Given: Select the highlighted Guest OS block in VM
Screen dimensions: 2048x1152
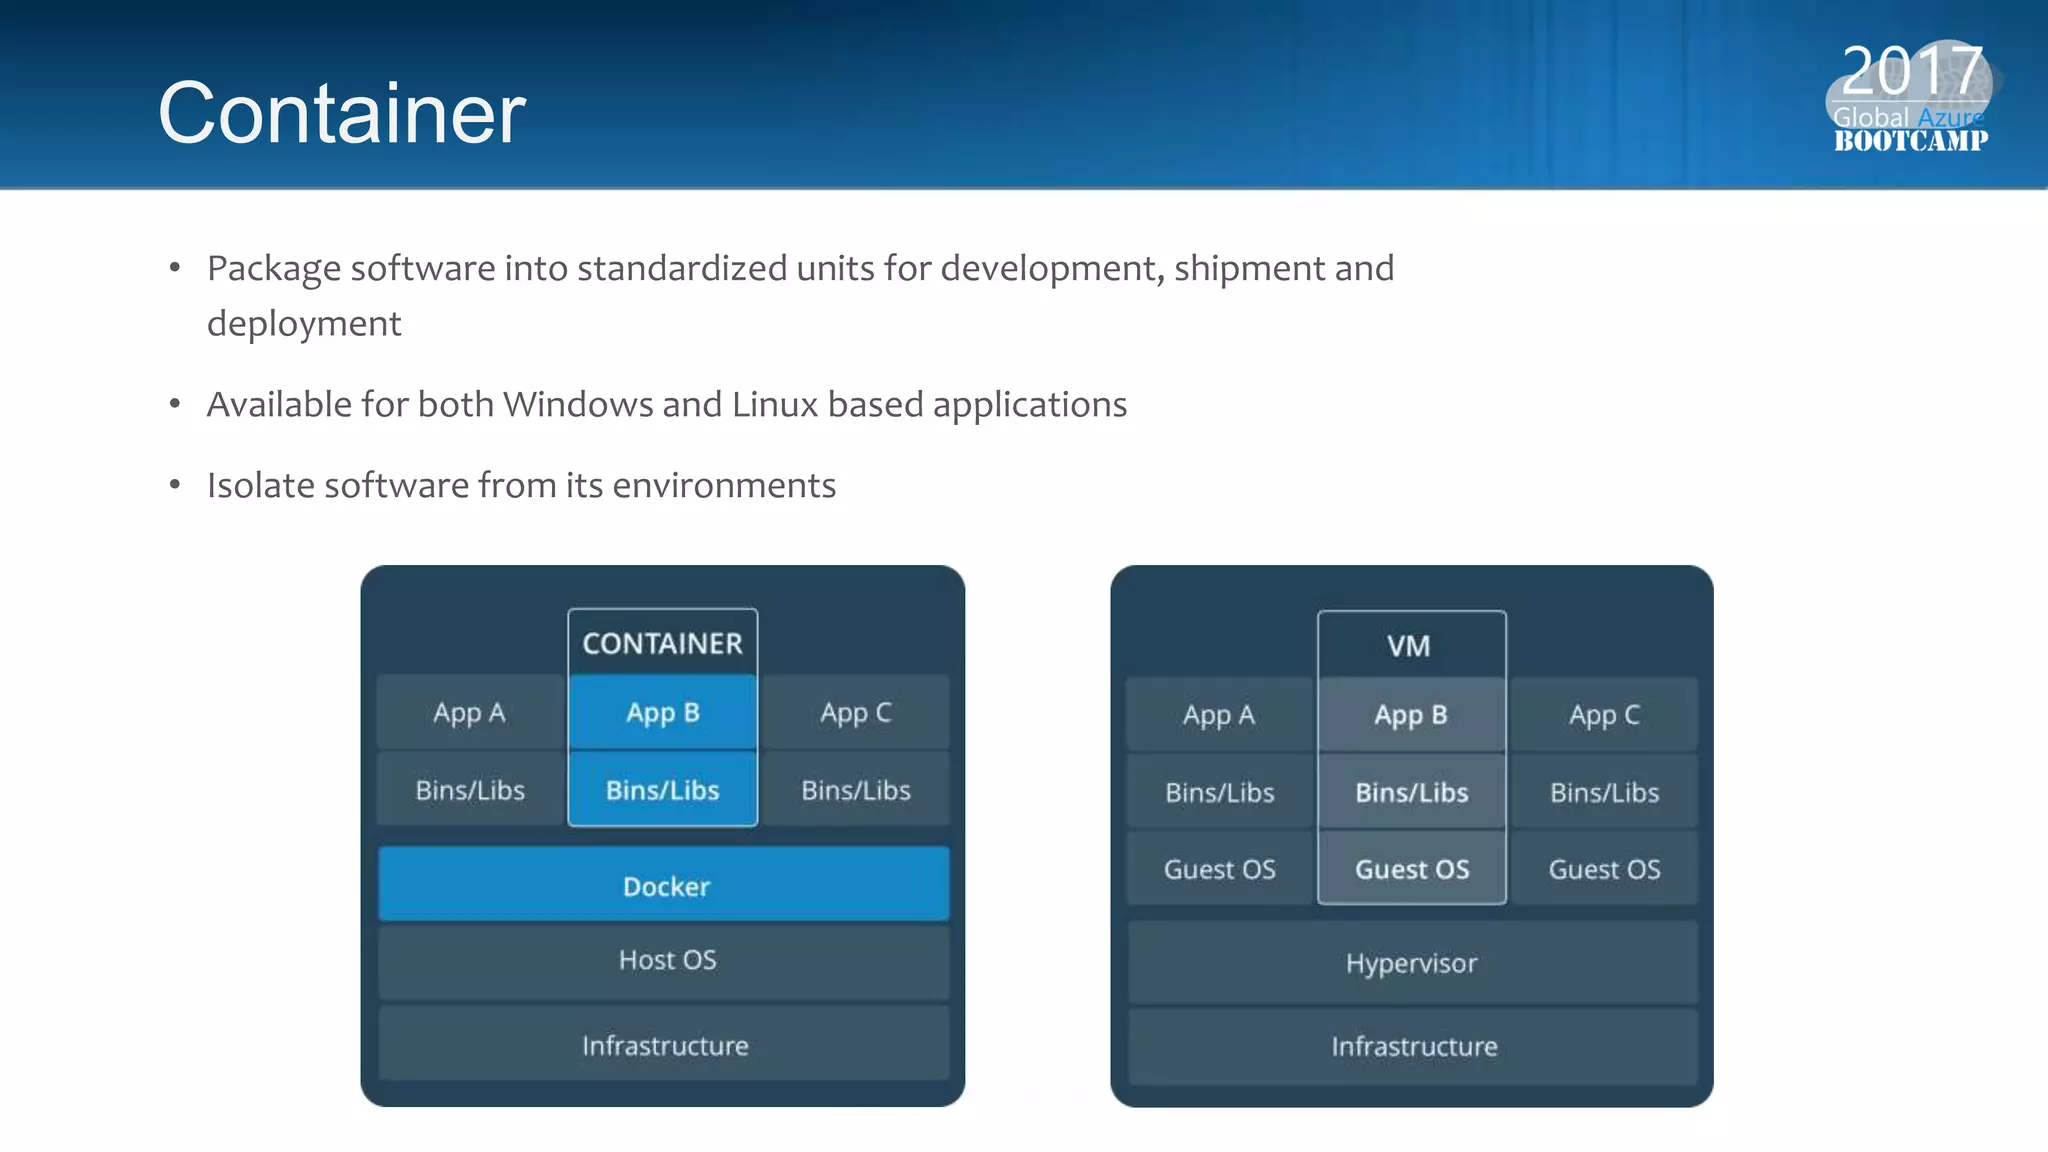Looking at the screenshot, I should (x=1411, y=869).
